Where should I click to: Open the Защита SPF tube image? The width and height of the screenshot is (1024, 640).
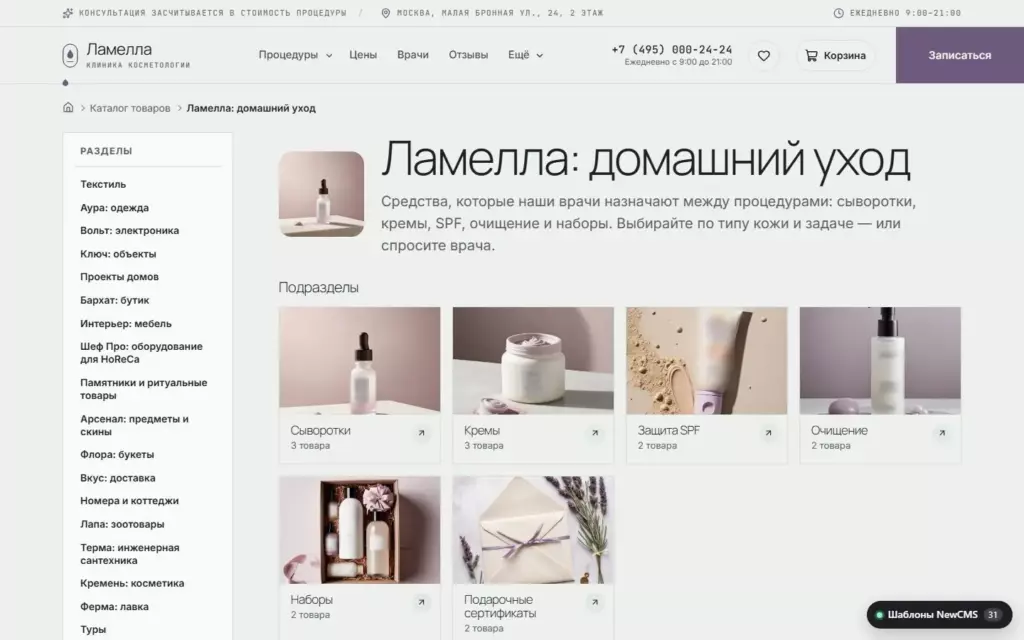[707, 360]
